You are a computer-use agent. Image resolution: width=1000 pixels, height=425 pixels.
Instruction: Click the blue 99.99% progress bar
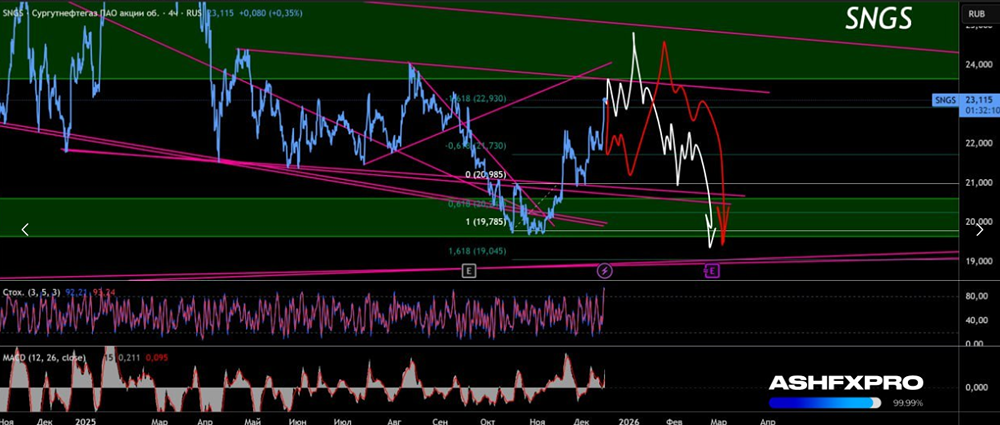point(825,403)
